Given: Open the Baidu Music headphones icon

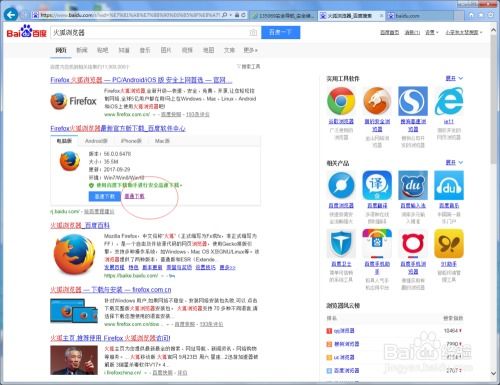Looking at the screenshot, I should (x=449, y=185).
